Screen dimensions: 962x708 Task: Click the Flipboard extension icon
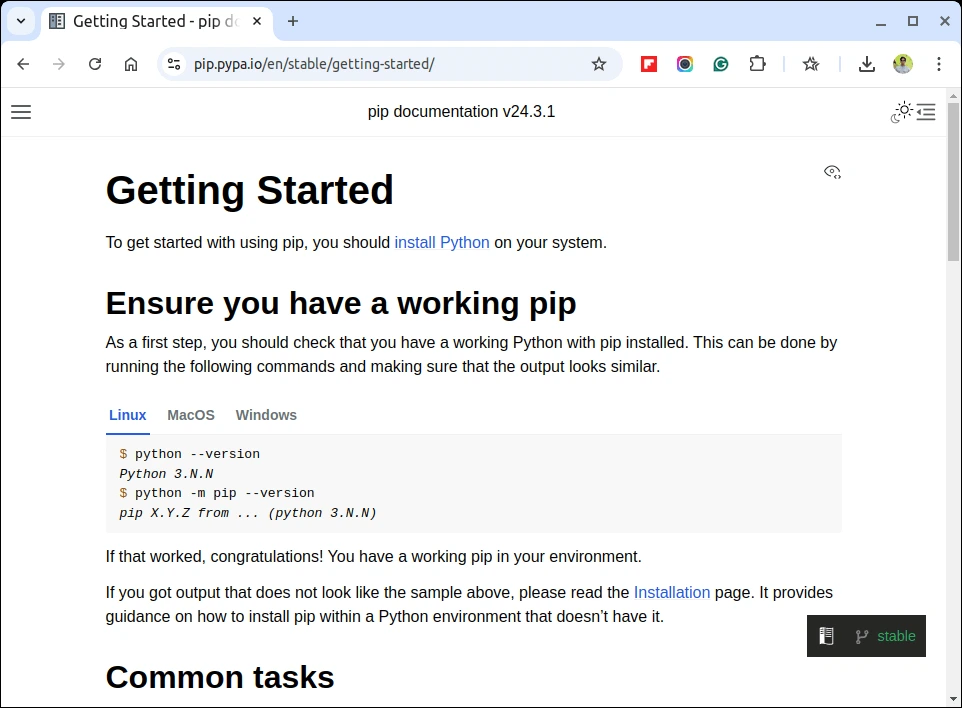click(x=648, y=64)
